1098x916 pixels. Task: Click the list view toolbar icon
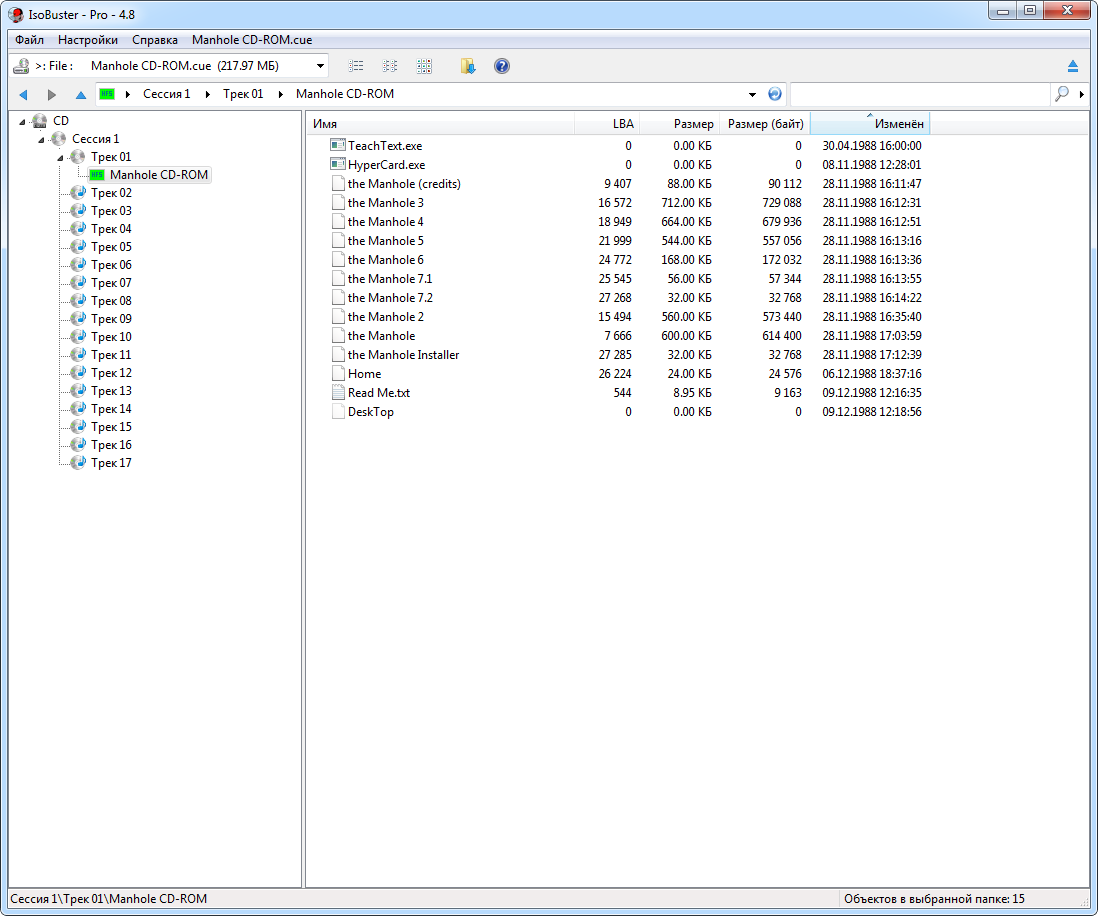[x=356, y=66]
